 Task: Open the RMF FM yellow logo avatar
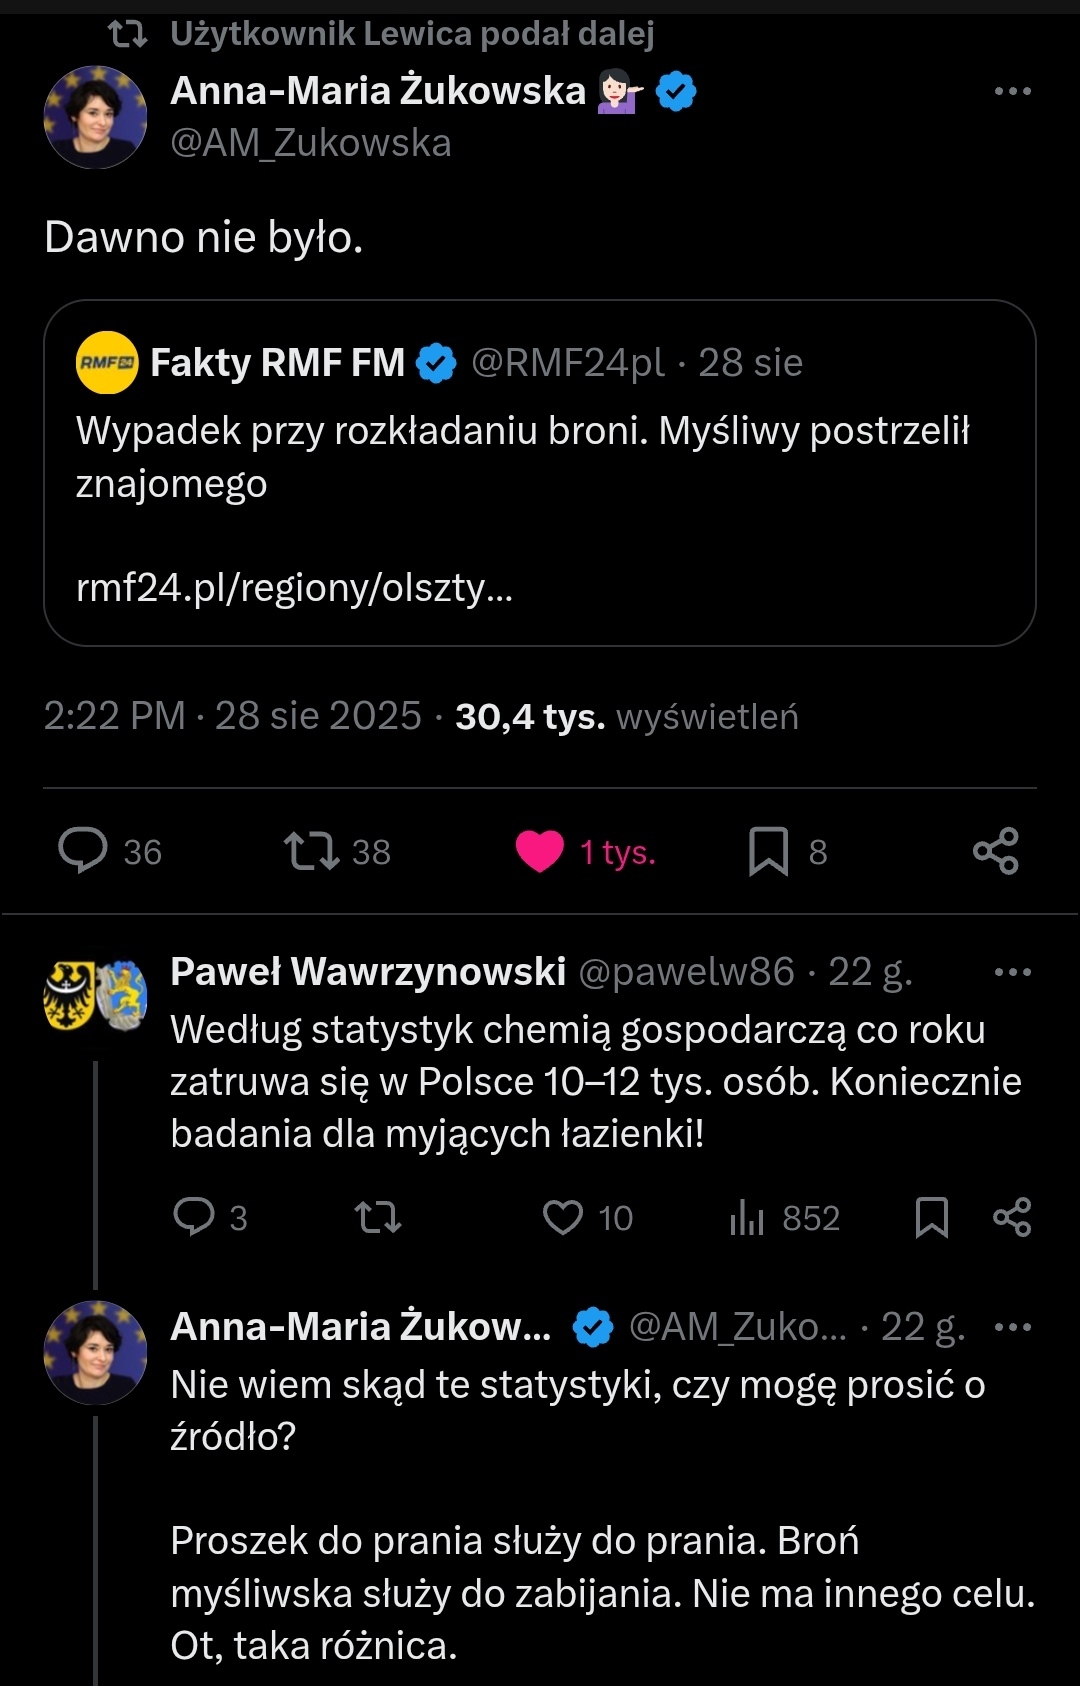(107, 363)
